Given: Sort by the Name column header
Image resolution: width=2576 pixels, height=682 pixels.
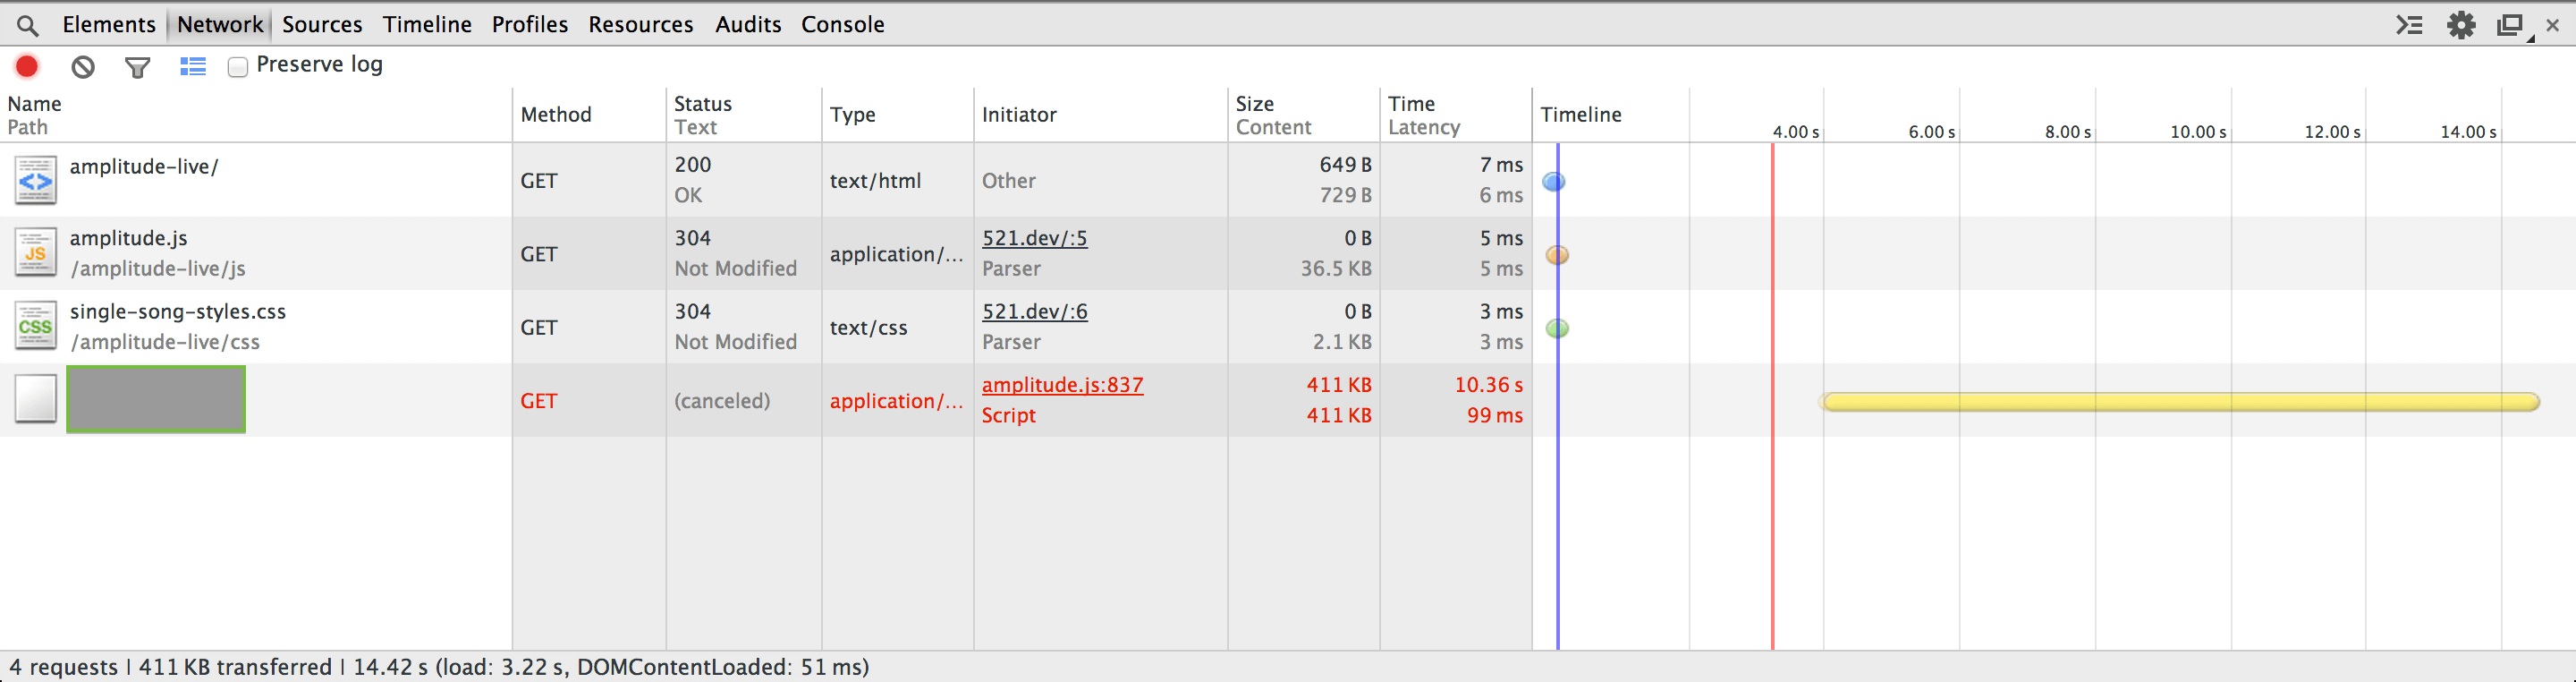Looking at the screenshot, I should (x=256, y=115).
